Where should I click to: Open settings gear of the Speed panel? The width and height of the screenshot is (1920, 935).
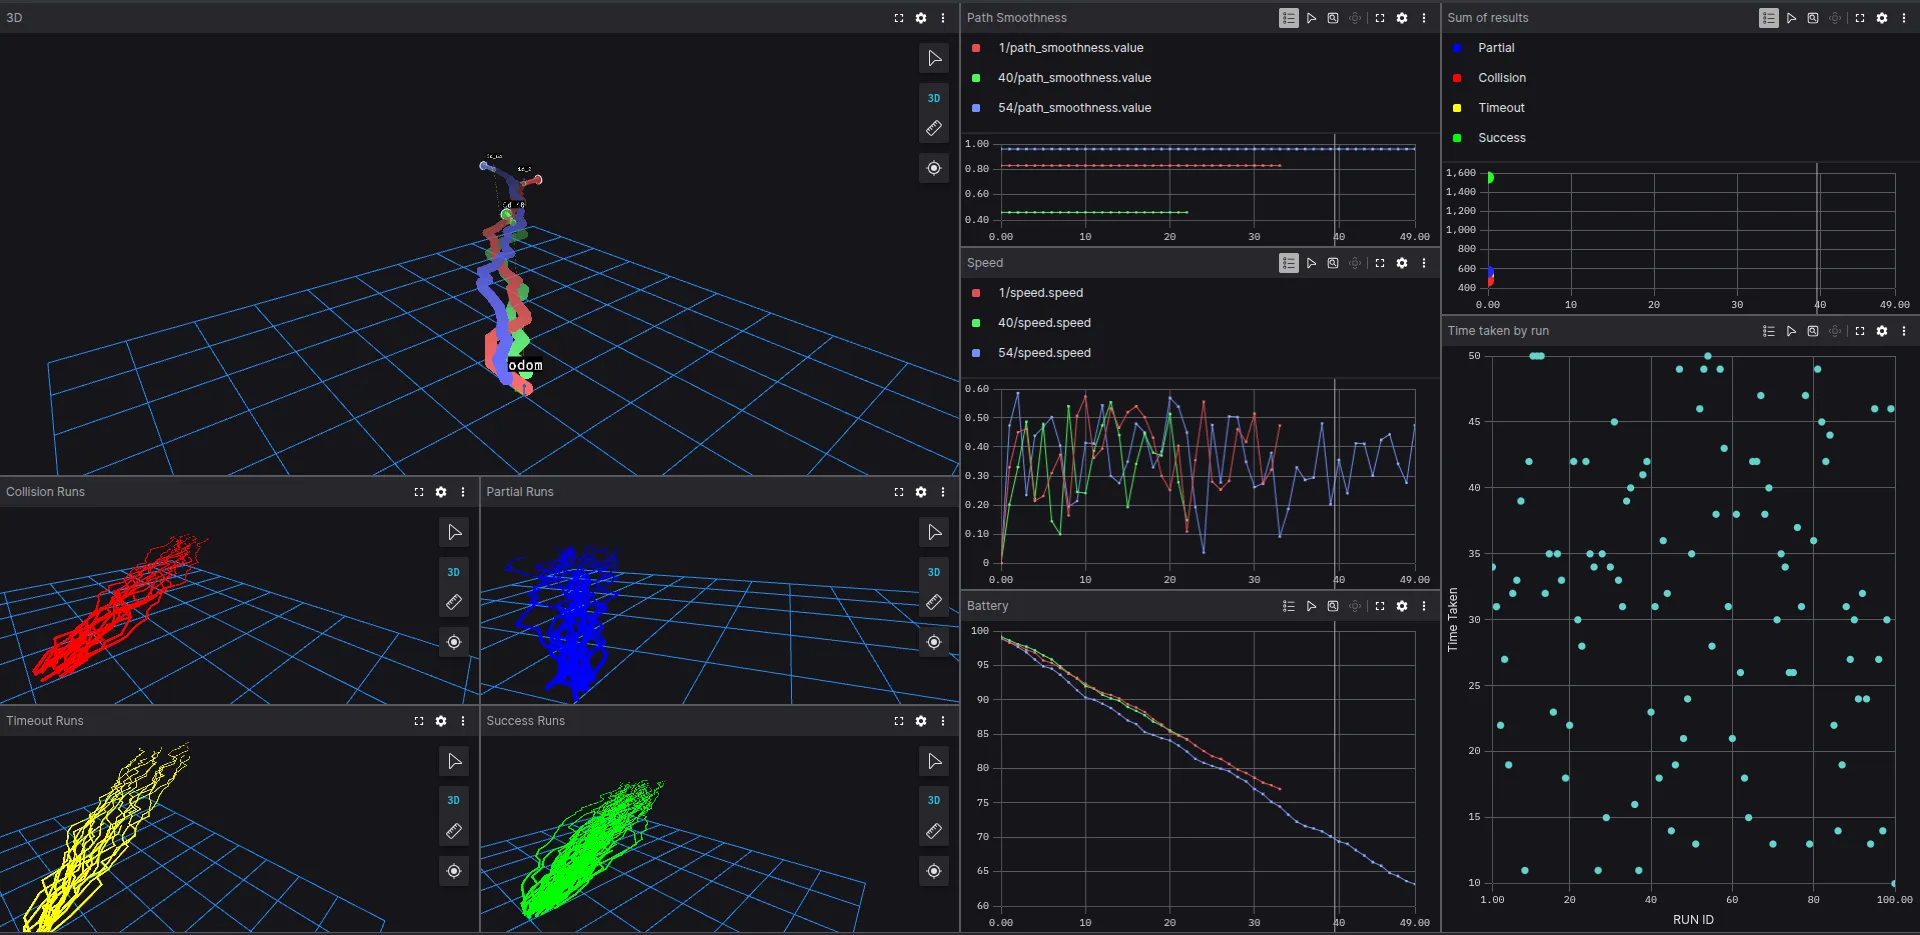1402,263
